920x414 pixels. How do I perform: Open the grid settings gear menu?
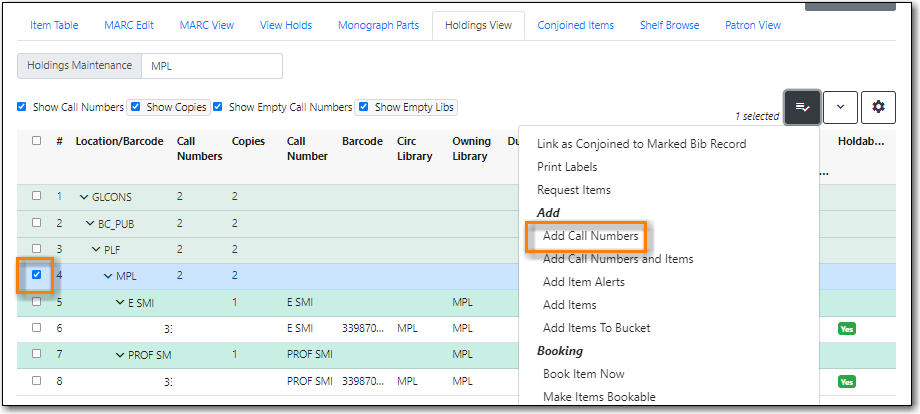pyautogui.click(x=878, y=107)
